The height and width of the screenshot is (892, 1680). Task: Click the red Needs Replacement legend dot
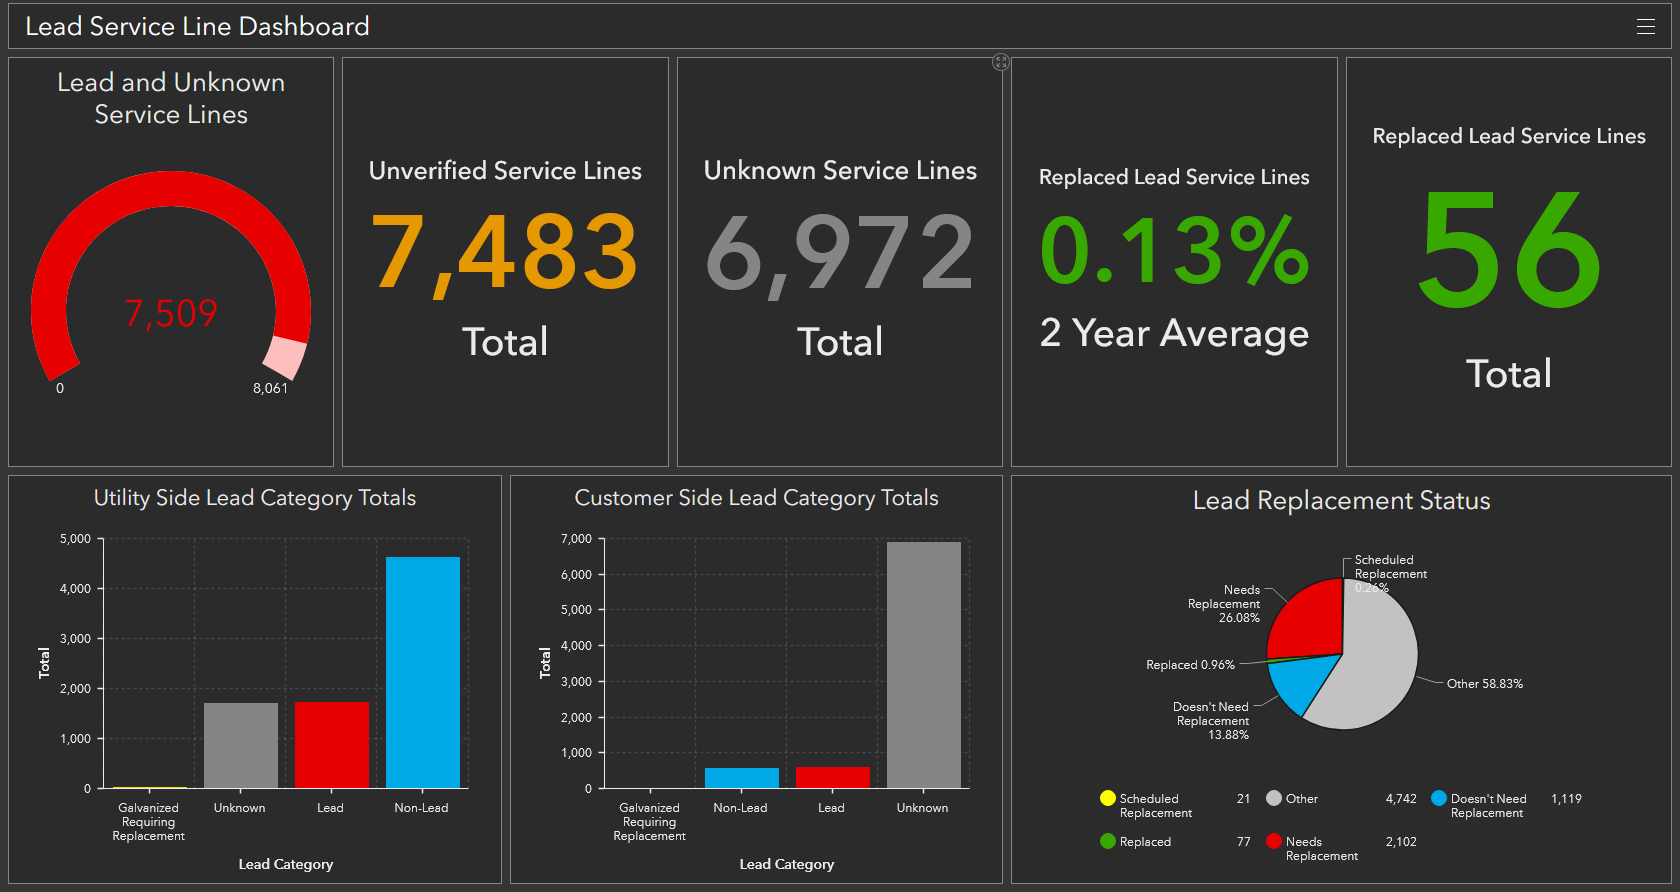pos(1273,841)
